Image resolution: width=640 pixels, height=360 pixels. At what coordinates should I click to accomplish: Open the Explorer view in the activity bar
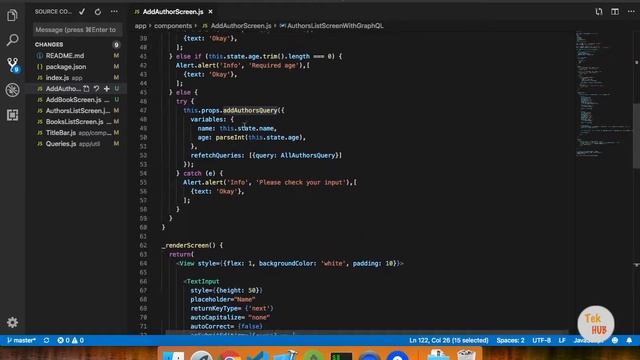12,15
